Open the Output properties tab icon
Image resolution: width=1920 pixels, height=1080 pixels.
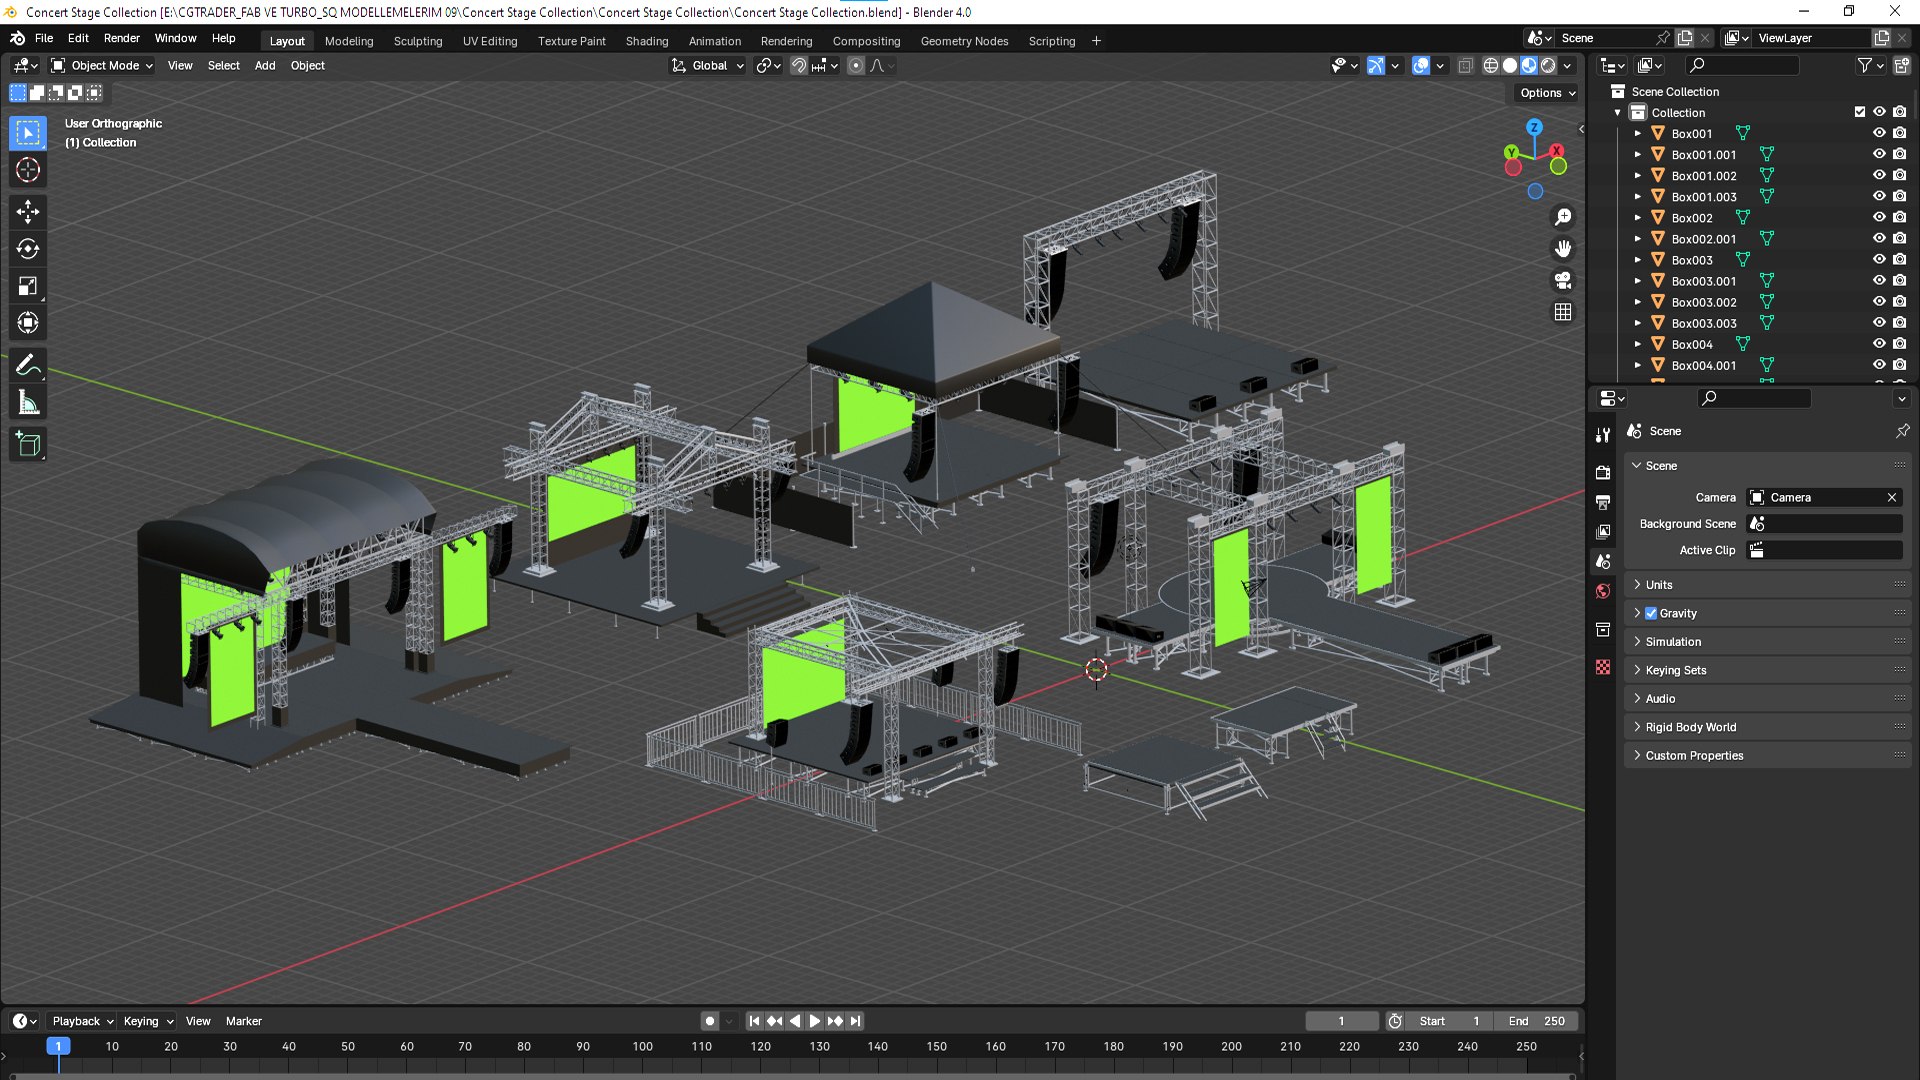pos(1603,502)
